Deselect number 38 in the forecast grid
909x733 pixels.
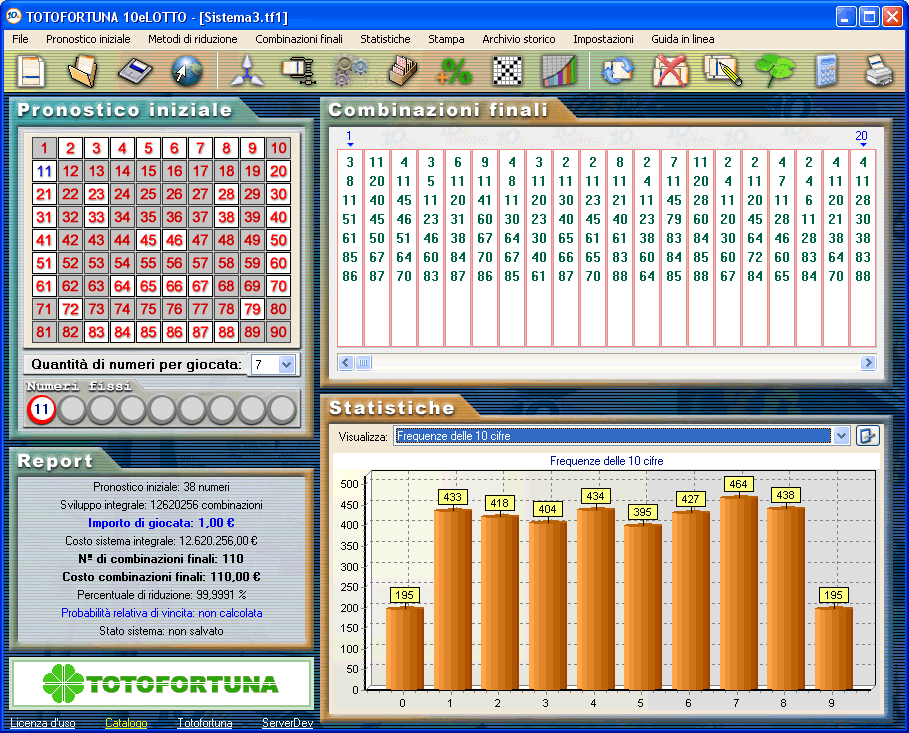click(226, 217)
